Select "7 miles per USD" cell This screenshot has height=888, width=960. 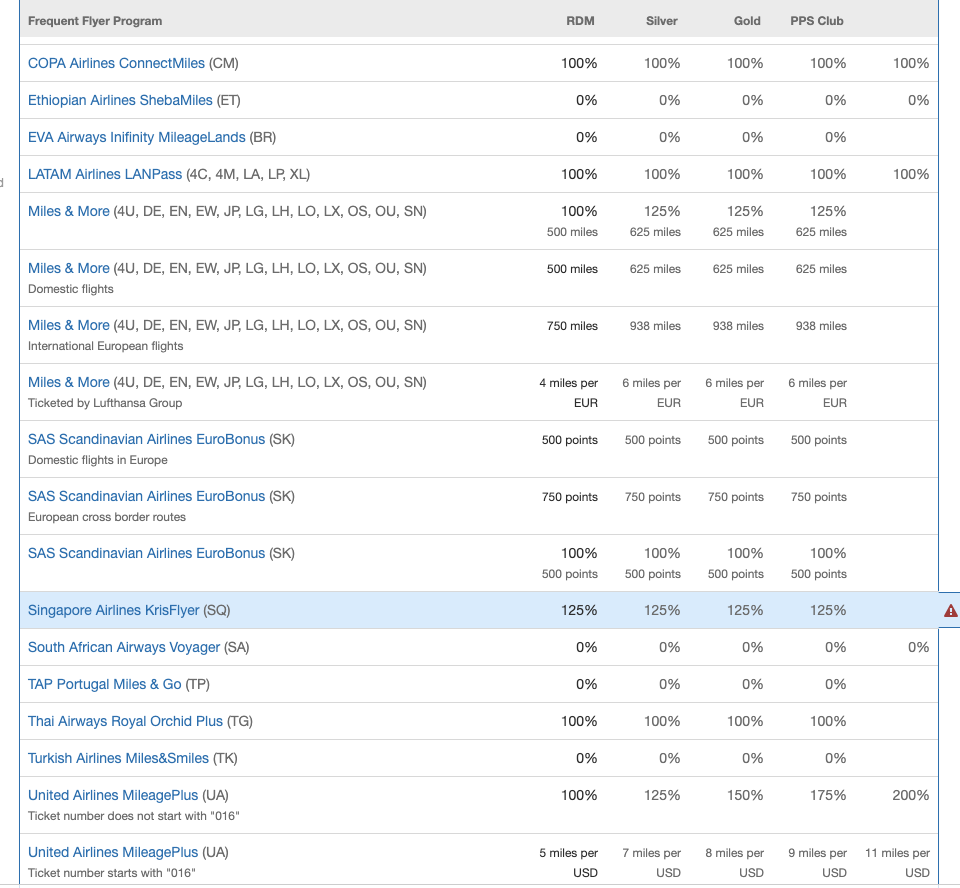pos(651,862)
